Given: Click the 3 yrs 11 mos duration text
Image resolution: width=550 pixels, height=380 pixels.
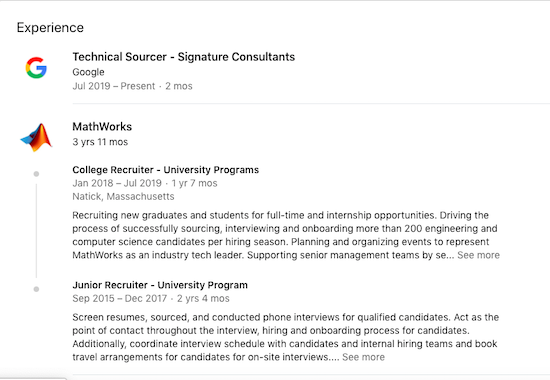Looking at the screenshot, I should [x=100, y=142].
